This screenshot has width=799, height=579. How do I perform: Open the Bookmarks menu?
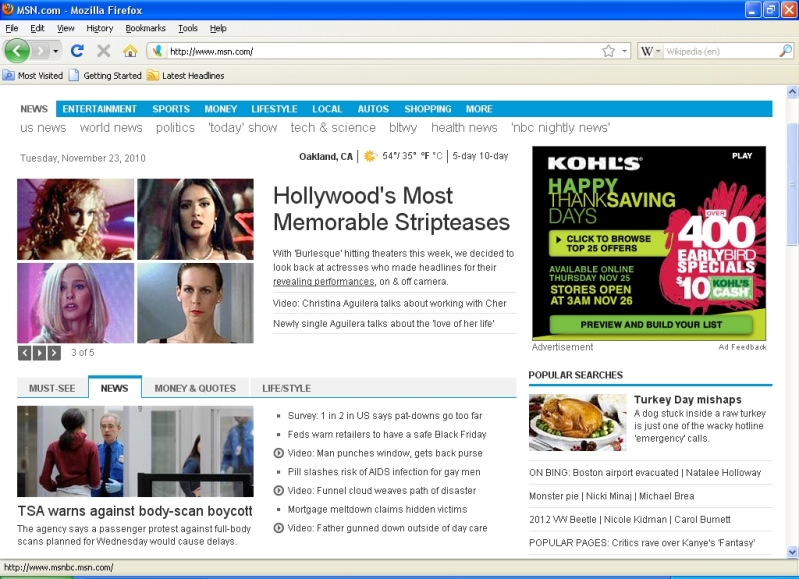tap(145, 28)
